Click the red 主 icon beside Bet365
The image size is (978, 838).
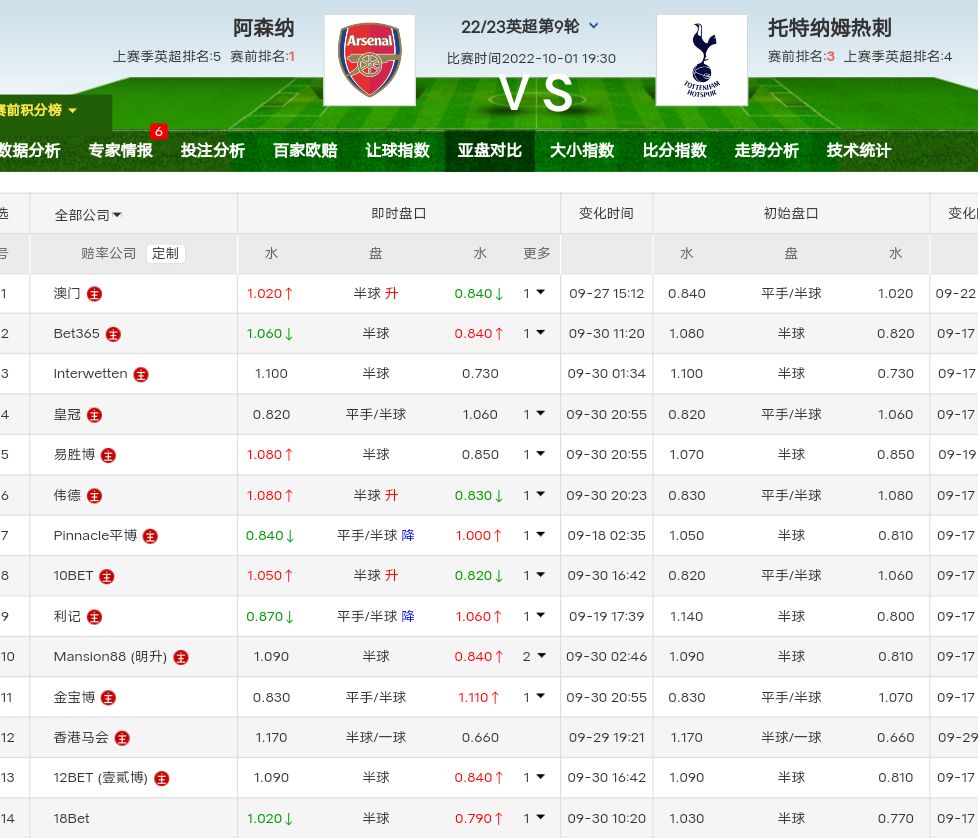tap(113, 334)
